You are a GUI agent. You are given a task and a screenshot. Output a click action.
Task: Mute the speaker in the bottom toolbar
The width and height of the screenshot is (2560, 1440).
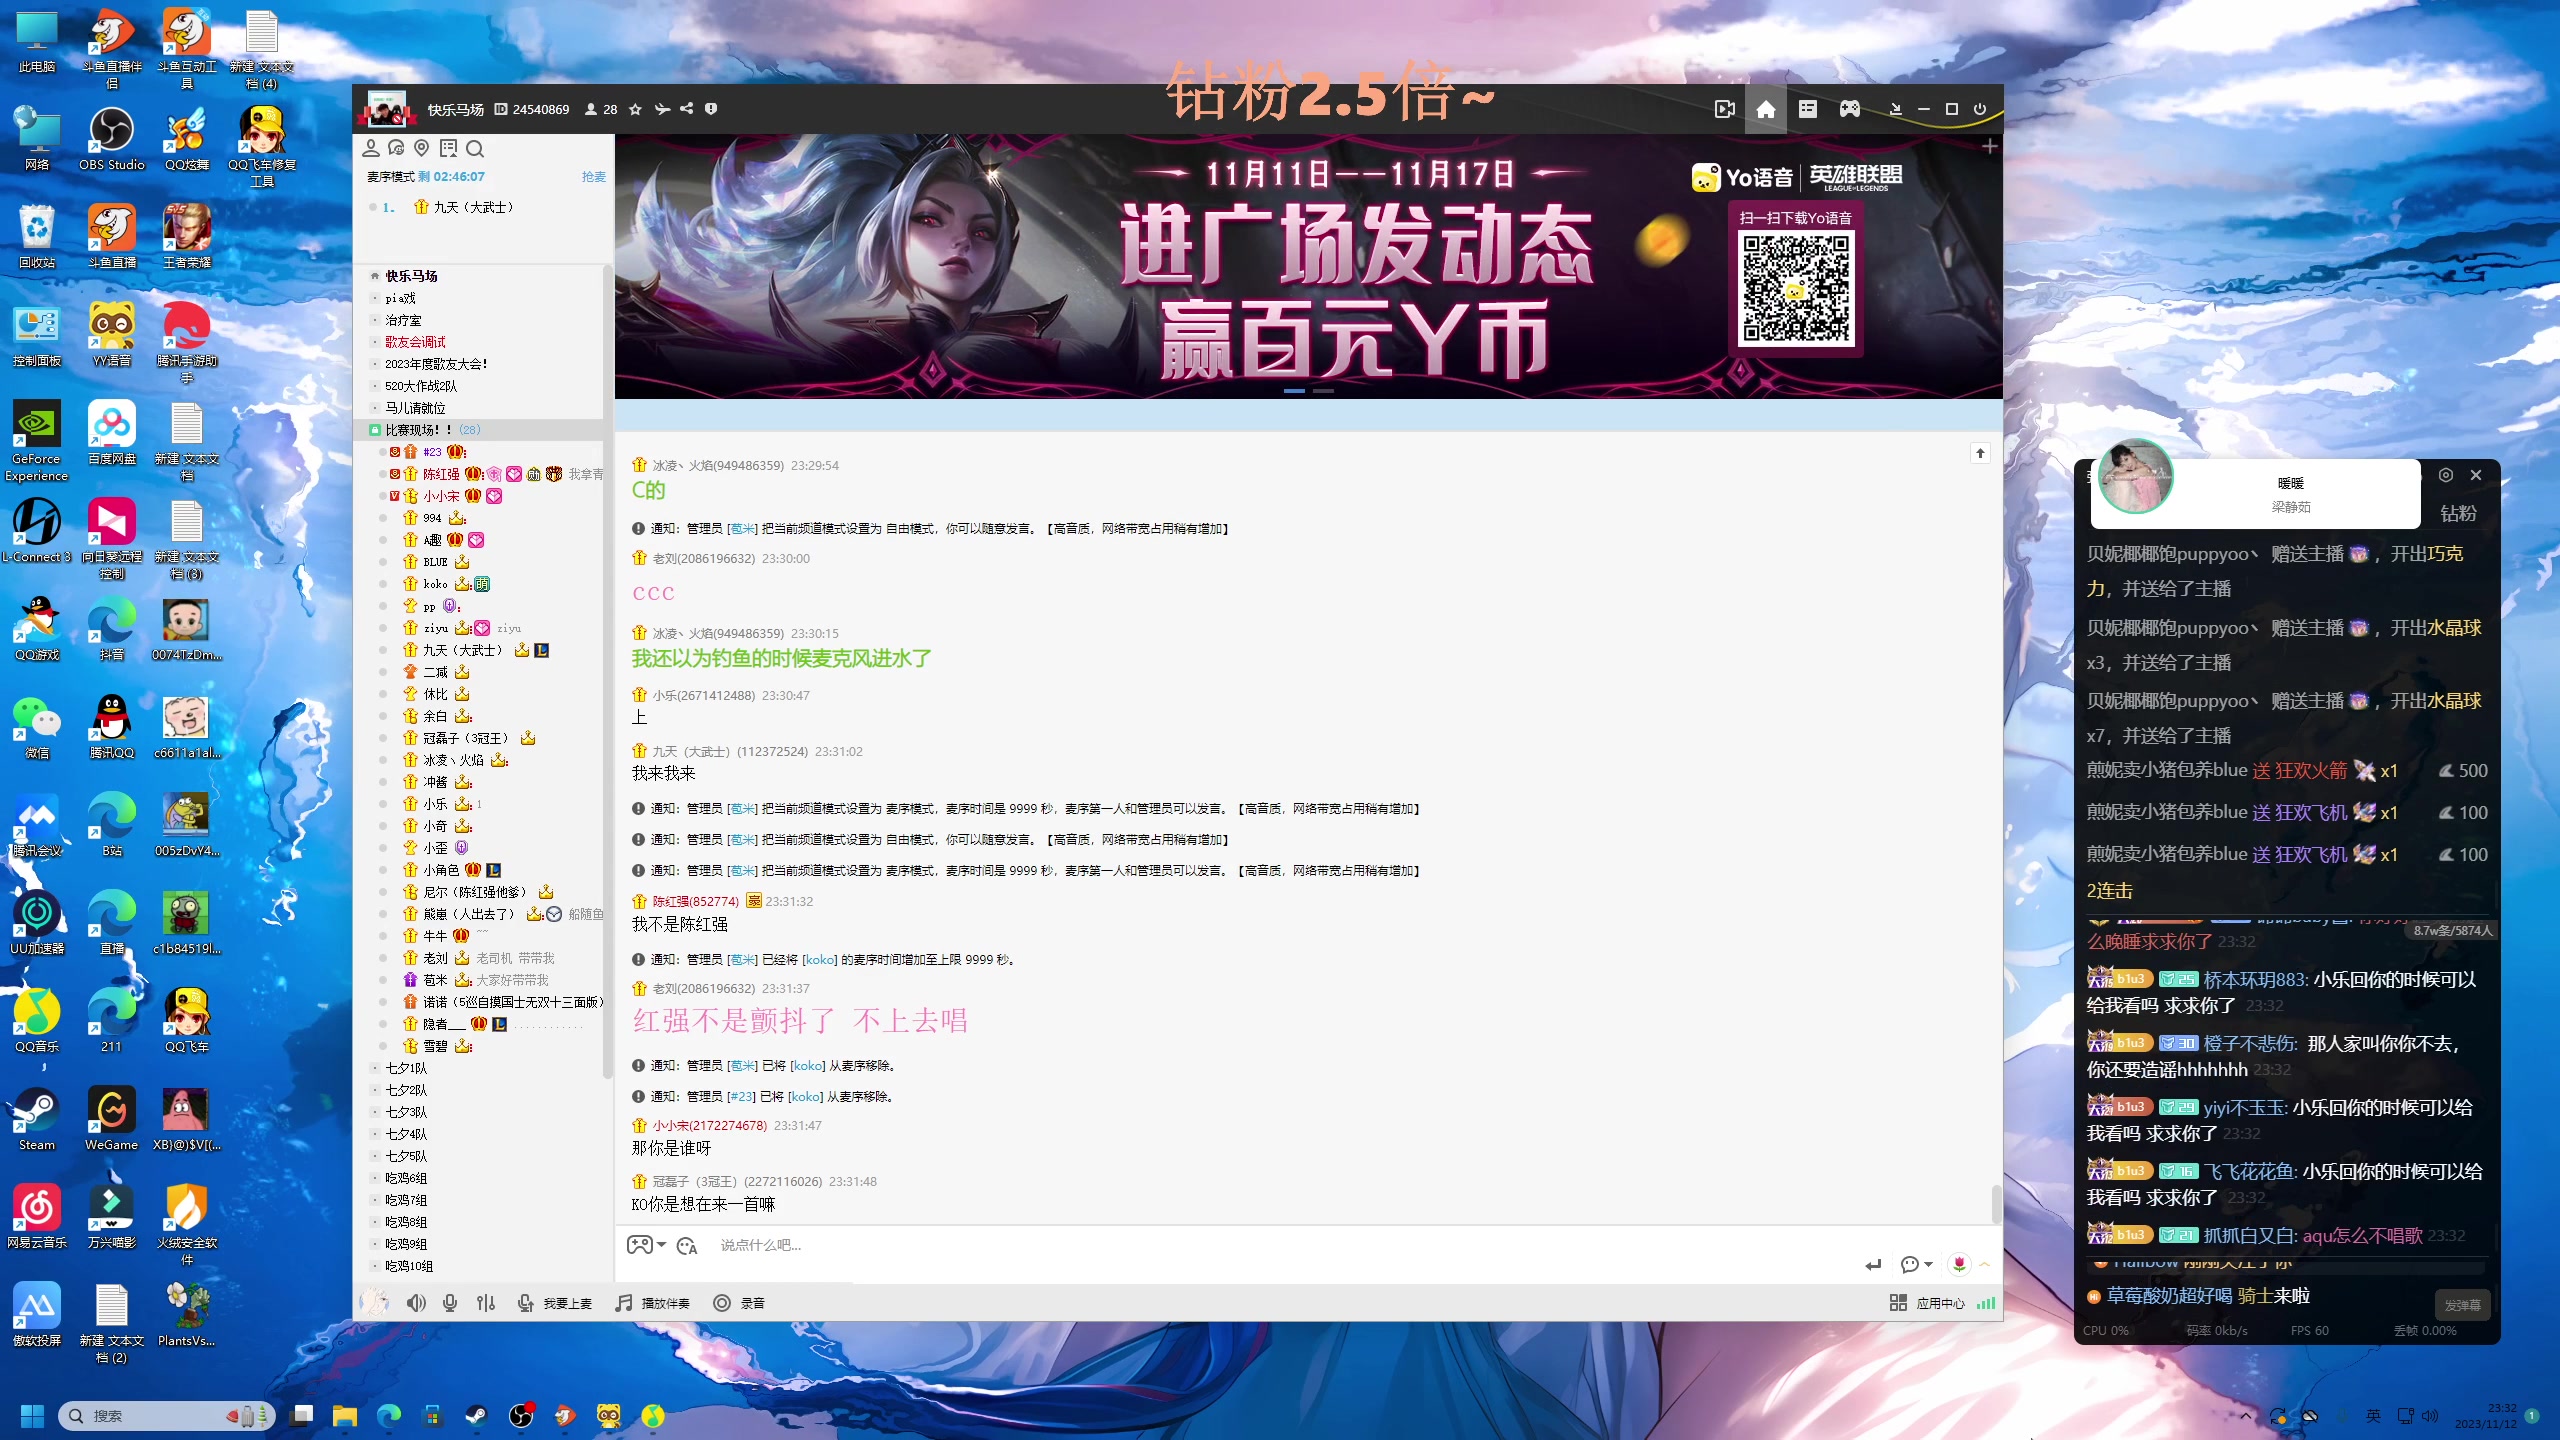[416, 1303]
